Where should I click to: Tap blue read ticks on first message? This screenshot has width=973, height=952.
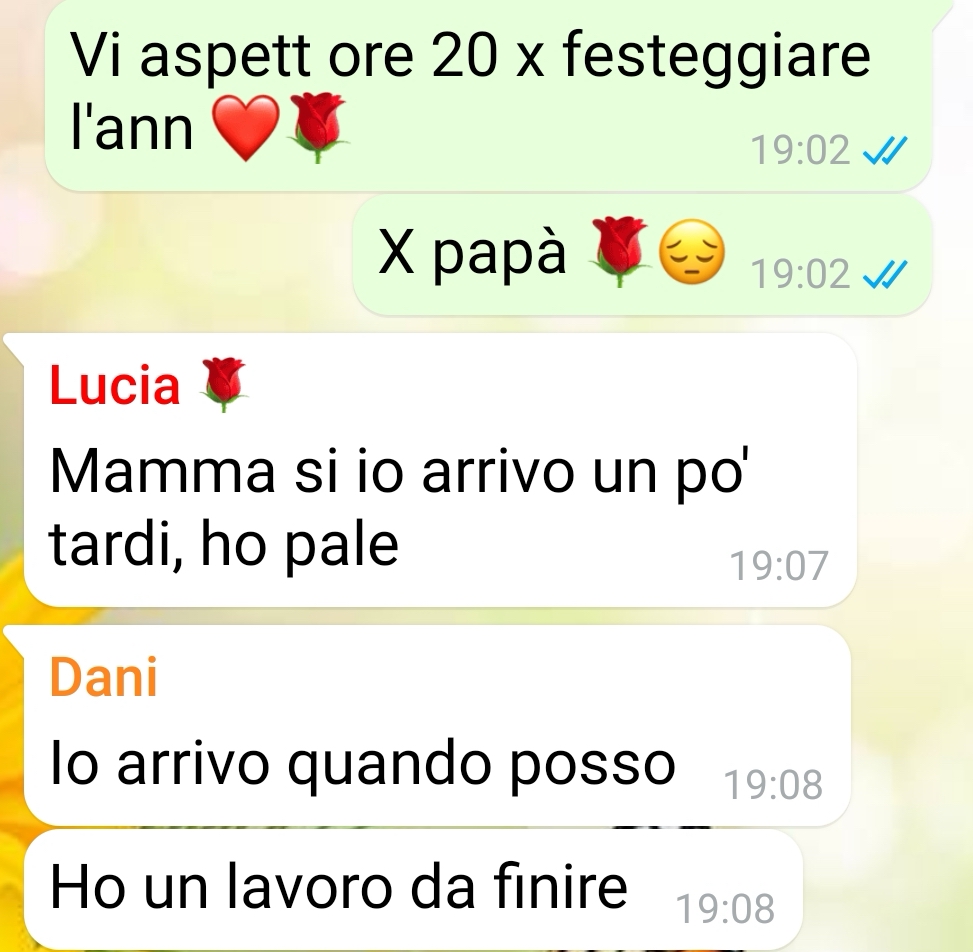pyautogui.click(x=886, y=151)
